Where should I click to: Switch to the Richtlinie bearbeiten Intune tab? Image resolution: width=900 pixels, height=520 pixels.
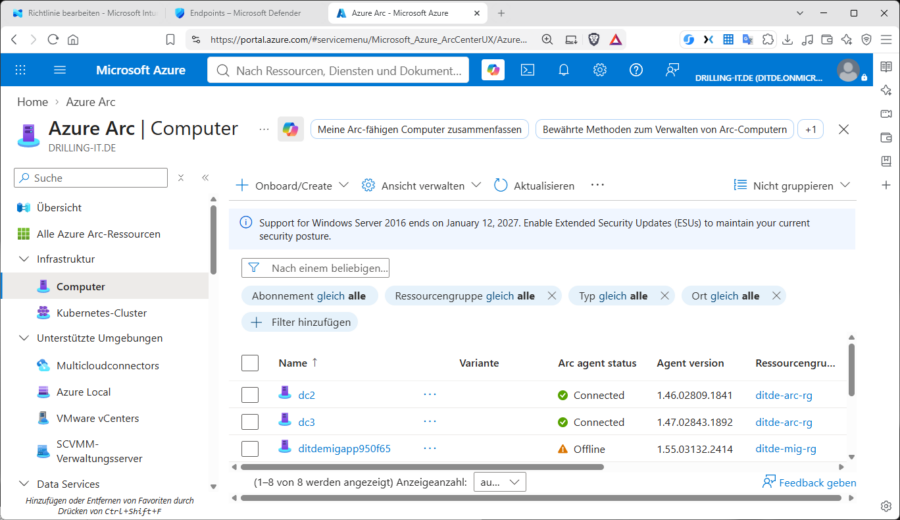click(84, 13)
